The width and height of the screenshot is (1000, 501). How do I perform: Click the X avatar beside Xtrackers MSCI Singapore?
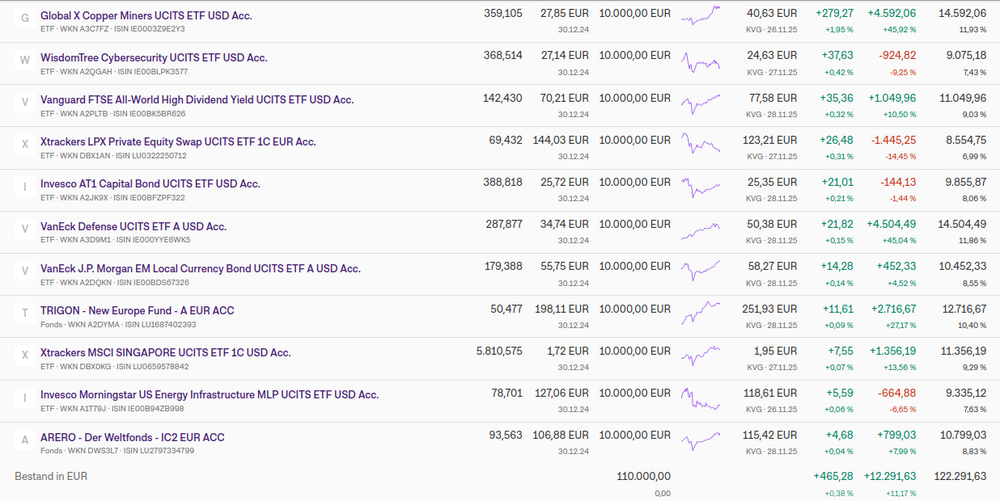pyautogui.click(x=25, y=356)
